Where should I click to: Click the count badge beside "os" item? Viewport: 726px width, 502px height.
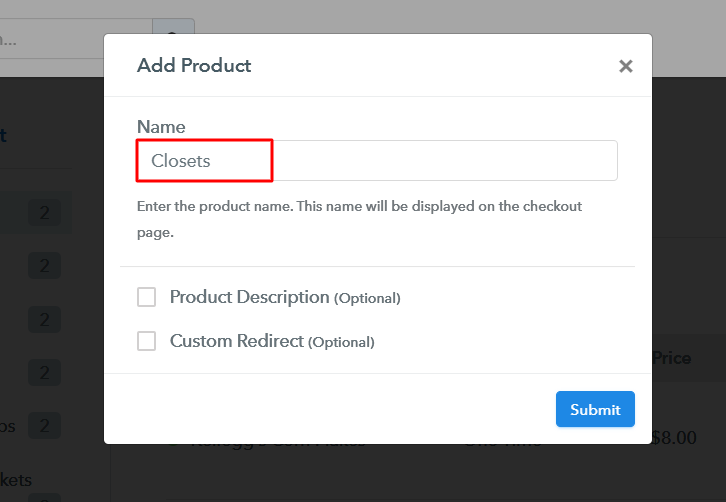tap(43, 426)
